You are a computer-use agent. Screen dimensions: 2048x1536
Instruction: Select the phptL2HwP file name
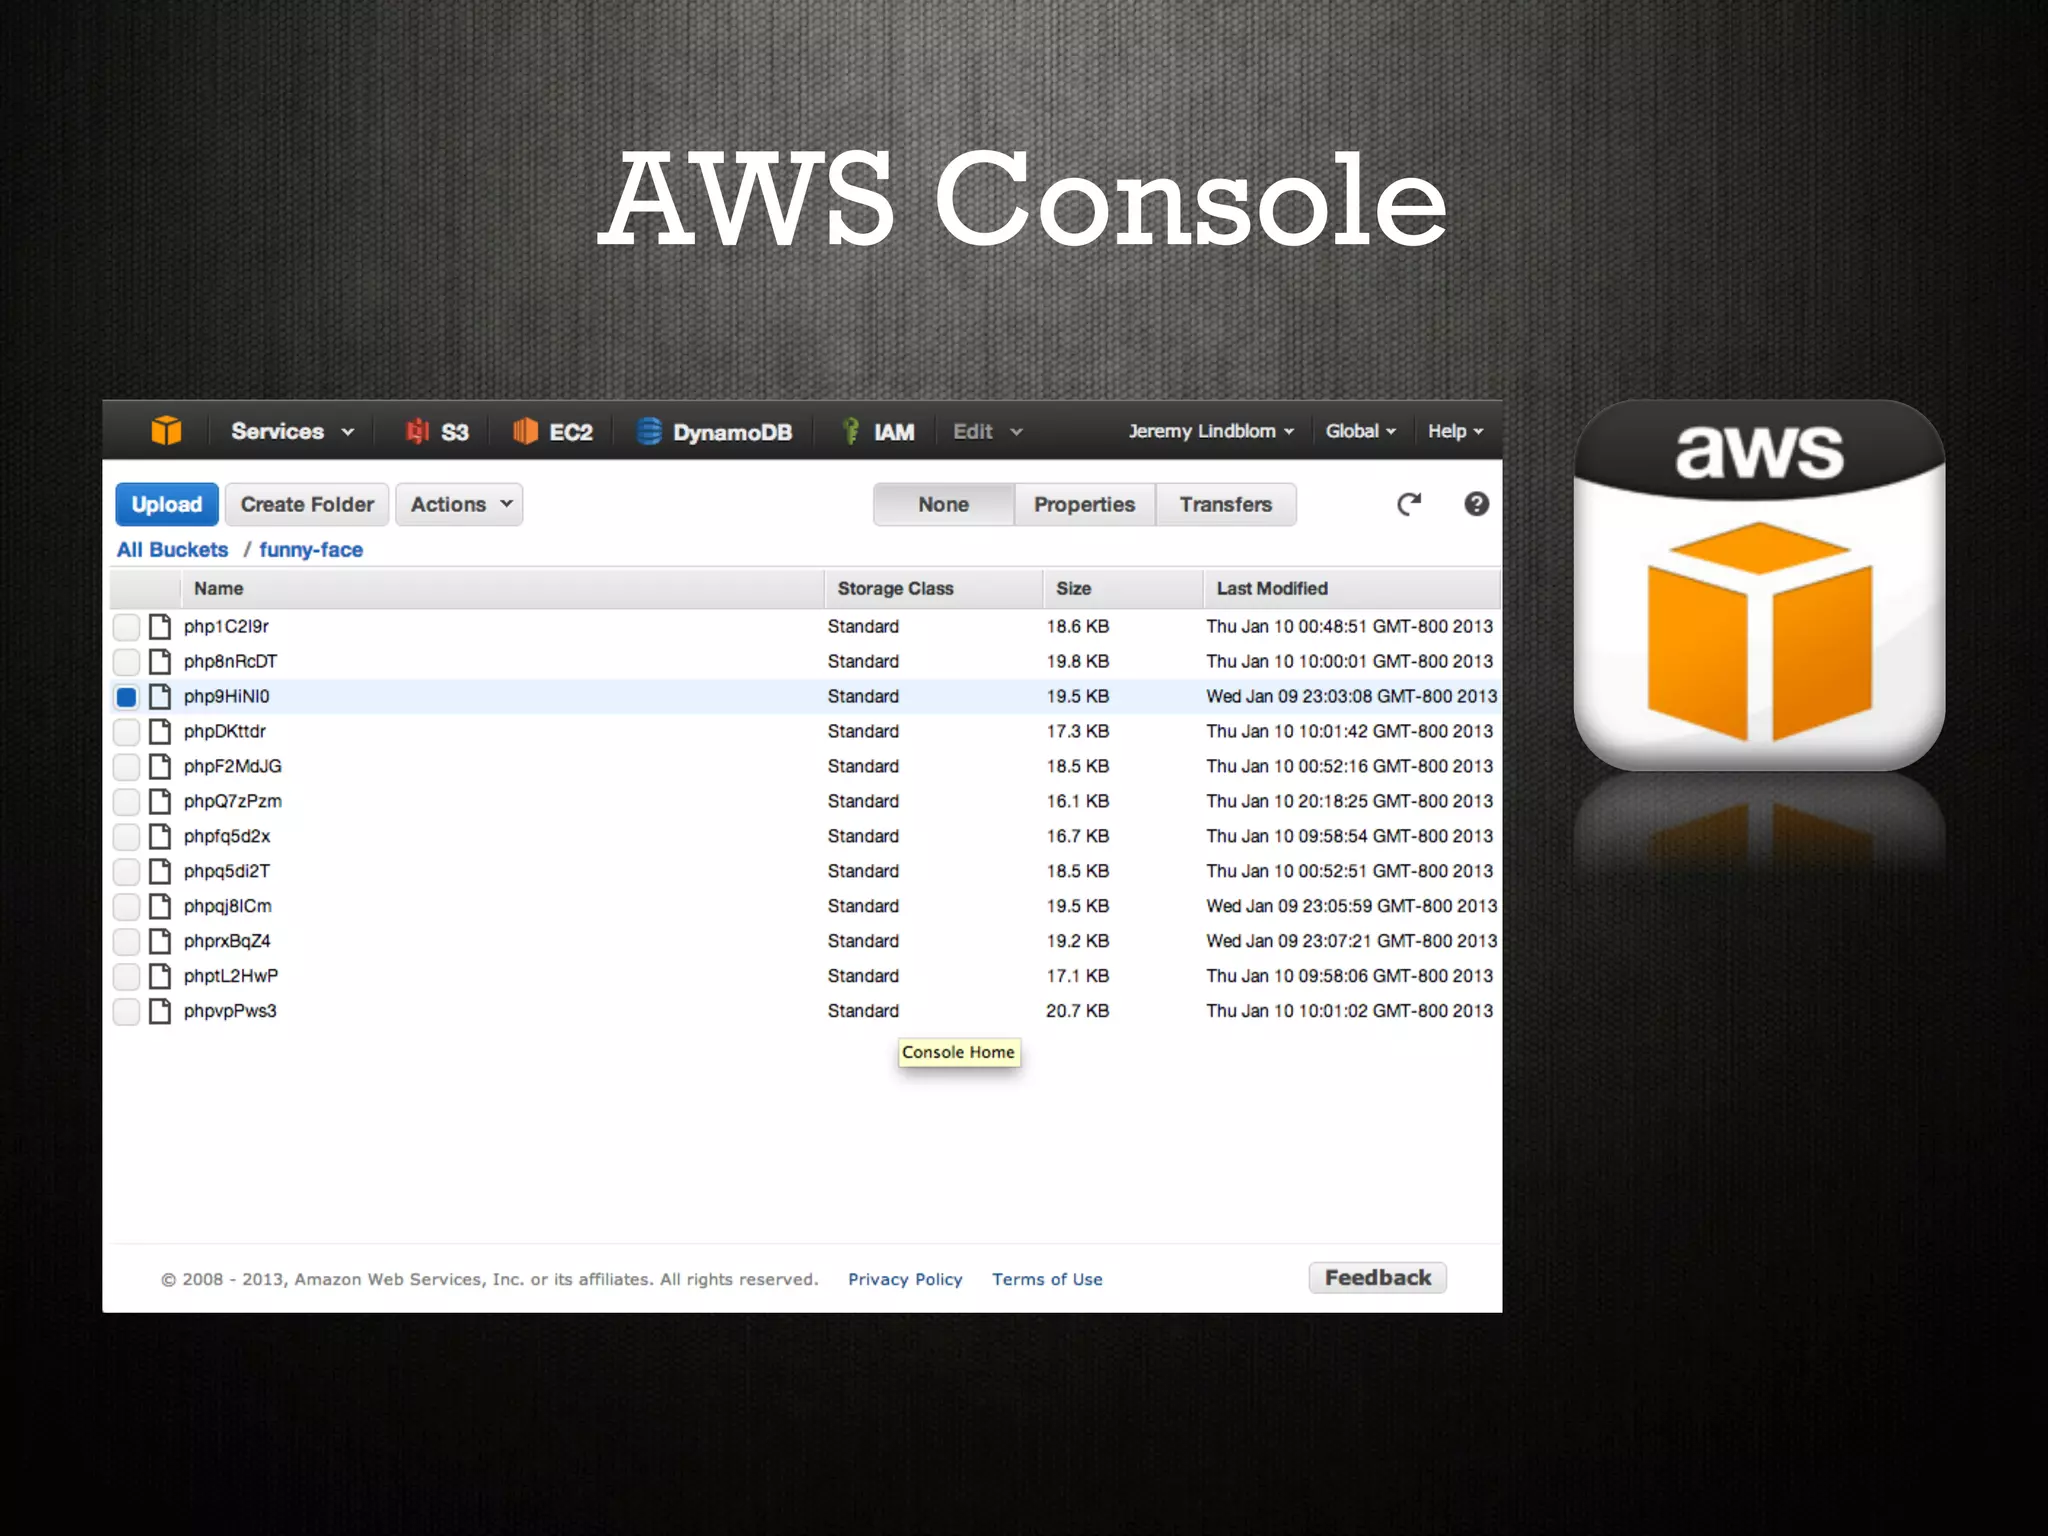(x=231, y=976)
